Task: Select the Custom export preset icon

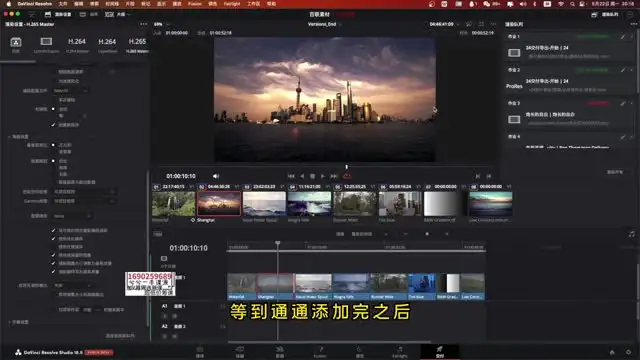Action: click(x=16, y=42)
